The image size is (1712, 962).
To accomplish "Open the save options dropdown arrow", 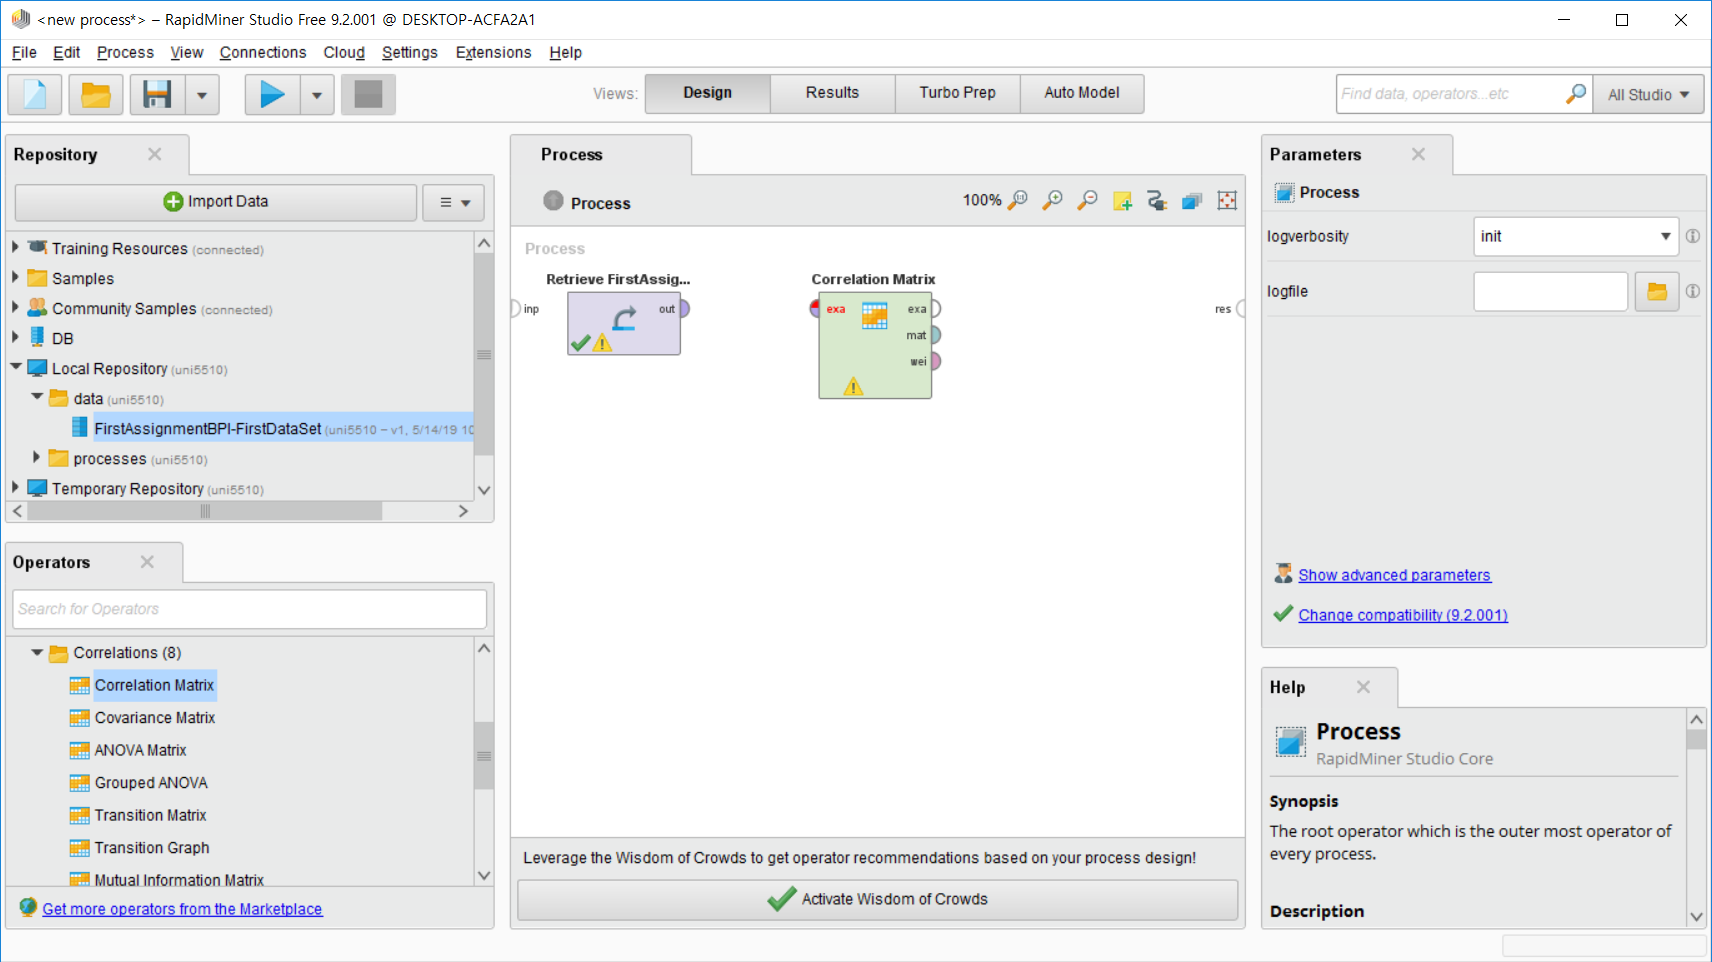I will point(202,94).
